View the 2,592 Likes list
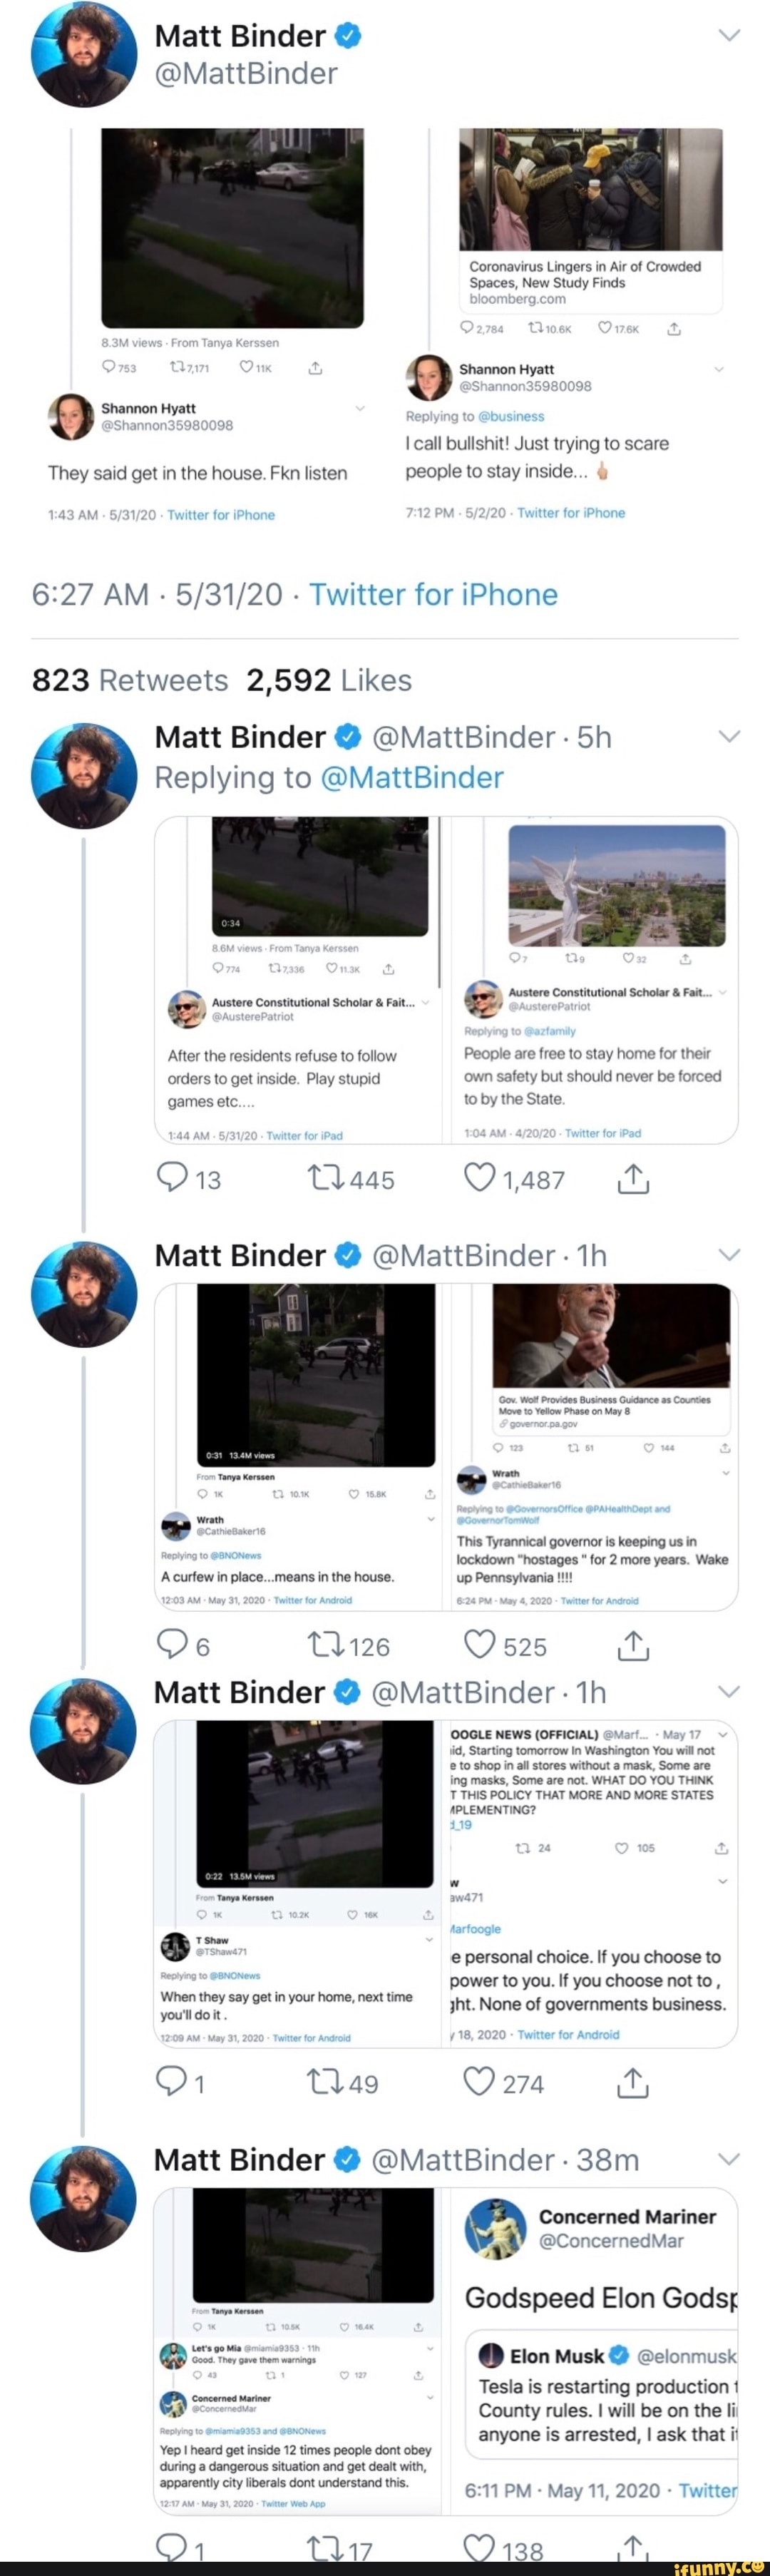Viewport: 770px width, 2576px height. [x=329, y=680]
